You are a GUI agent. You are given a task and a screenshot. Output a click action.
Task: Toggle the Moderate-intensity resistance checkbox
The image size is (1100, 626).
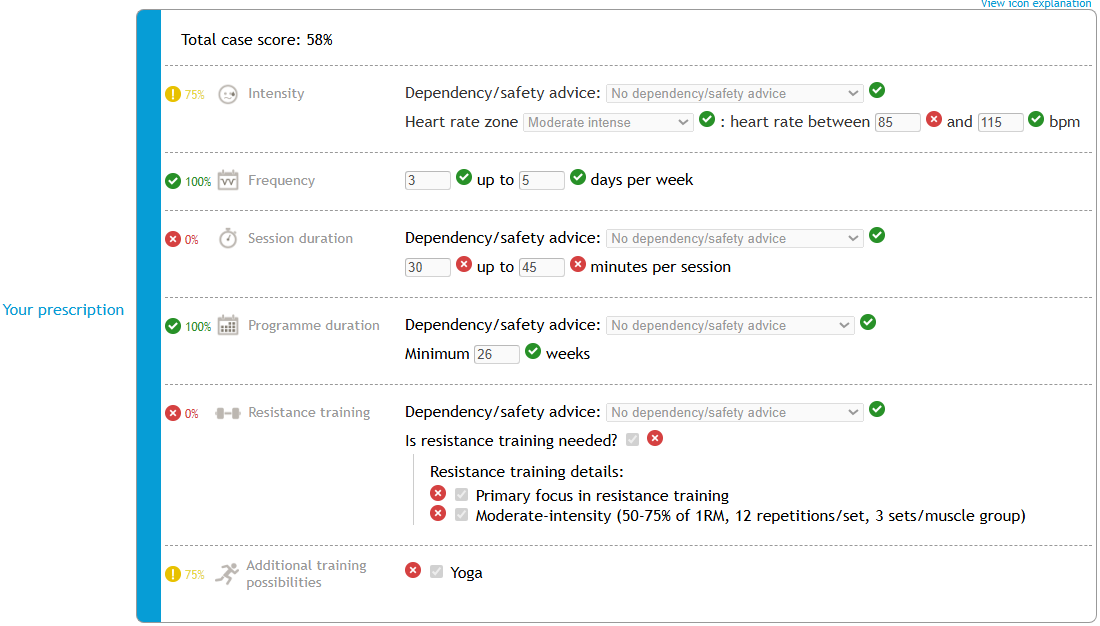click(461, 515)
